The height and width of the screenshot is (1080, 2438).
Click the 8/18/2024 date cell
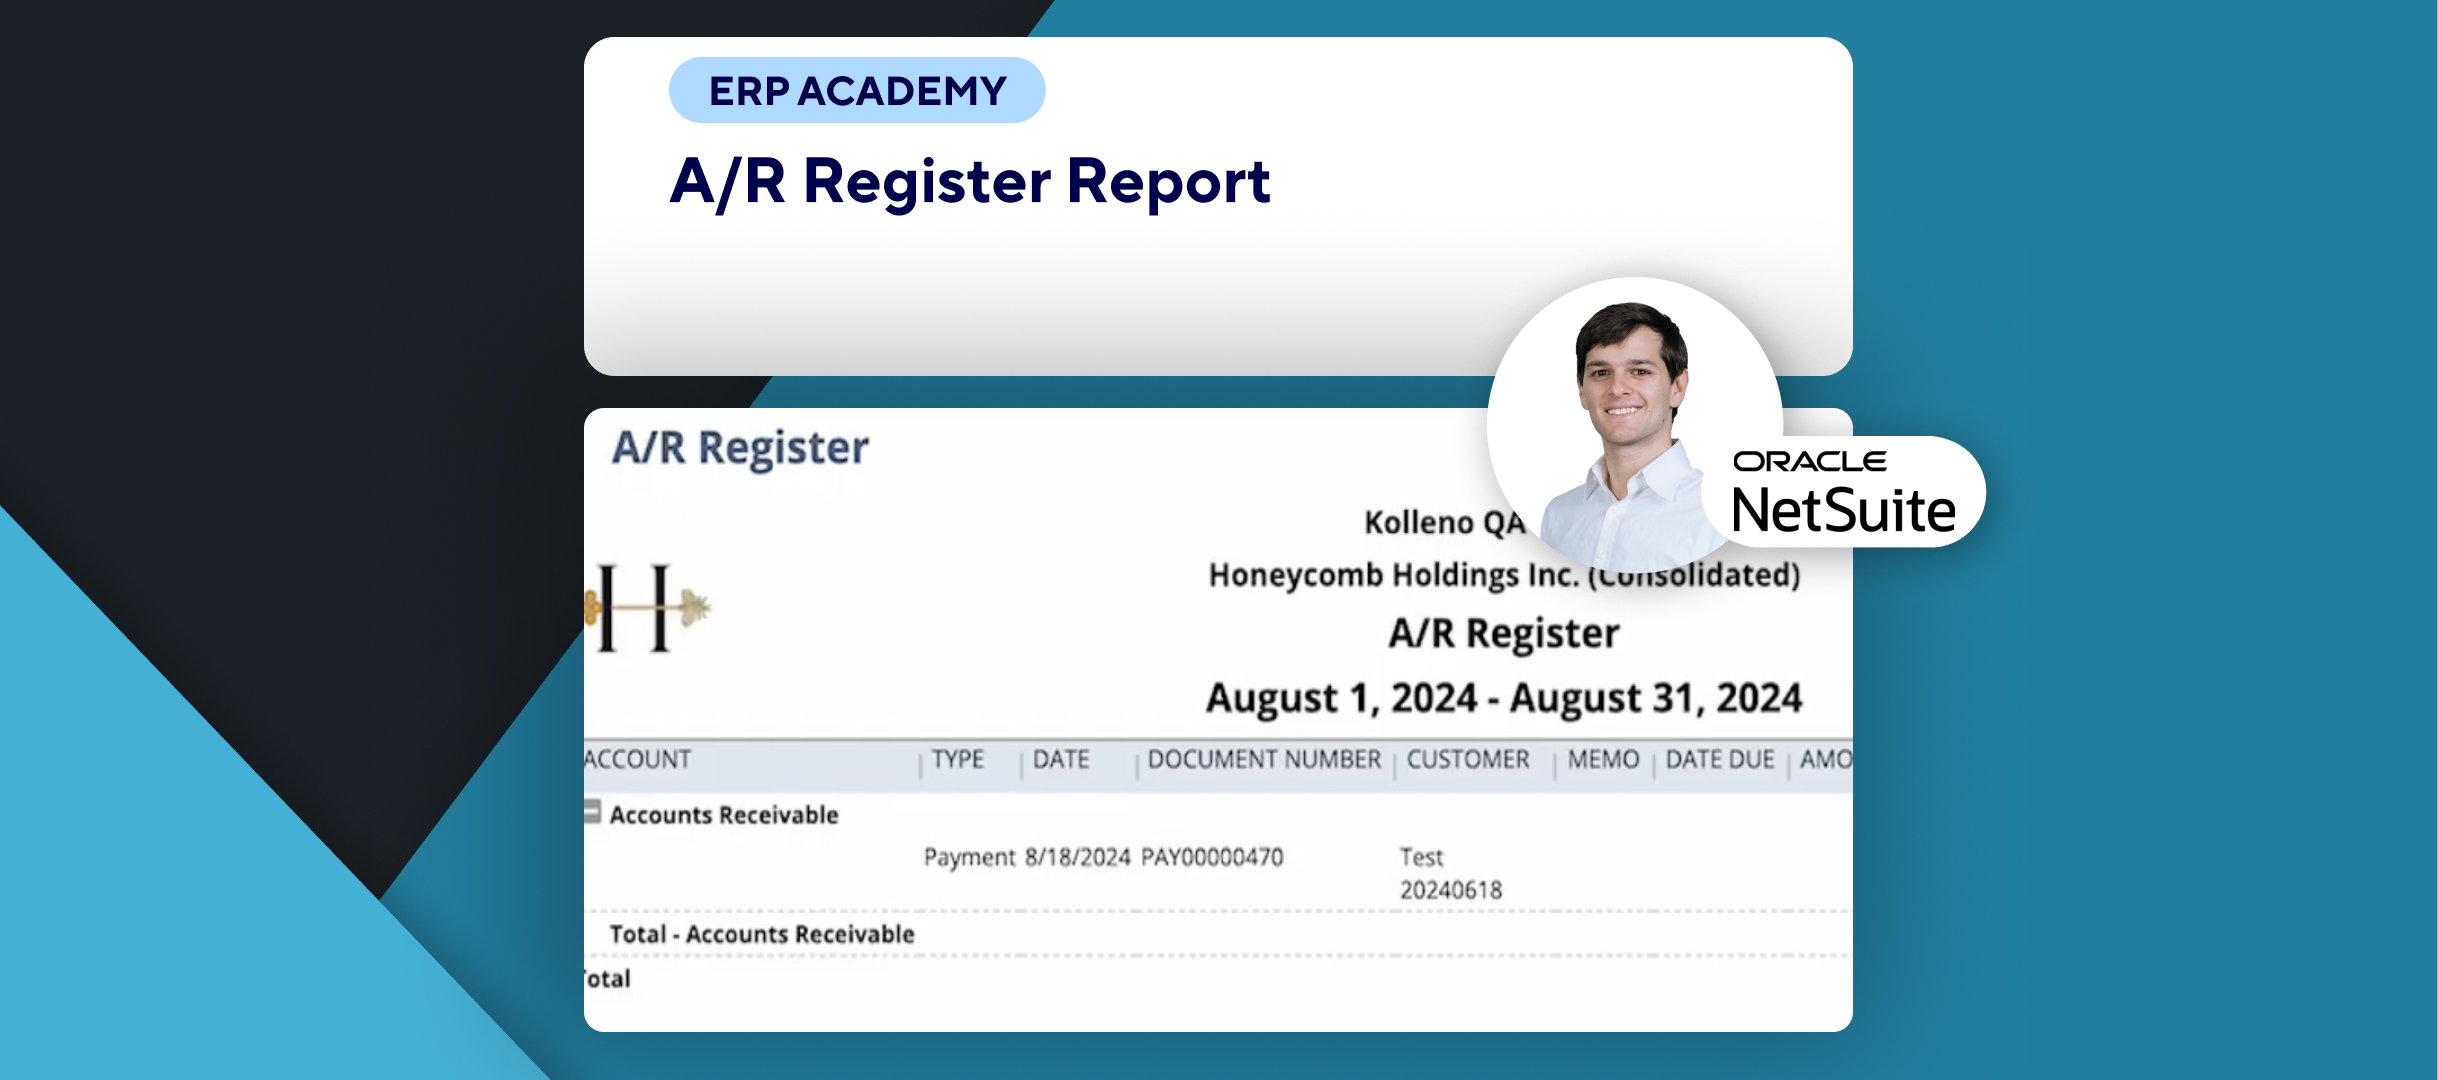[1077, 857]
